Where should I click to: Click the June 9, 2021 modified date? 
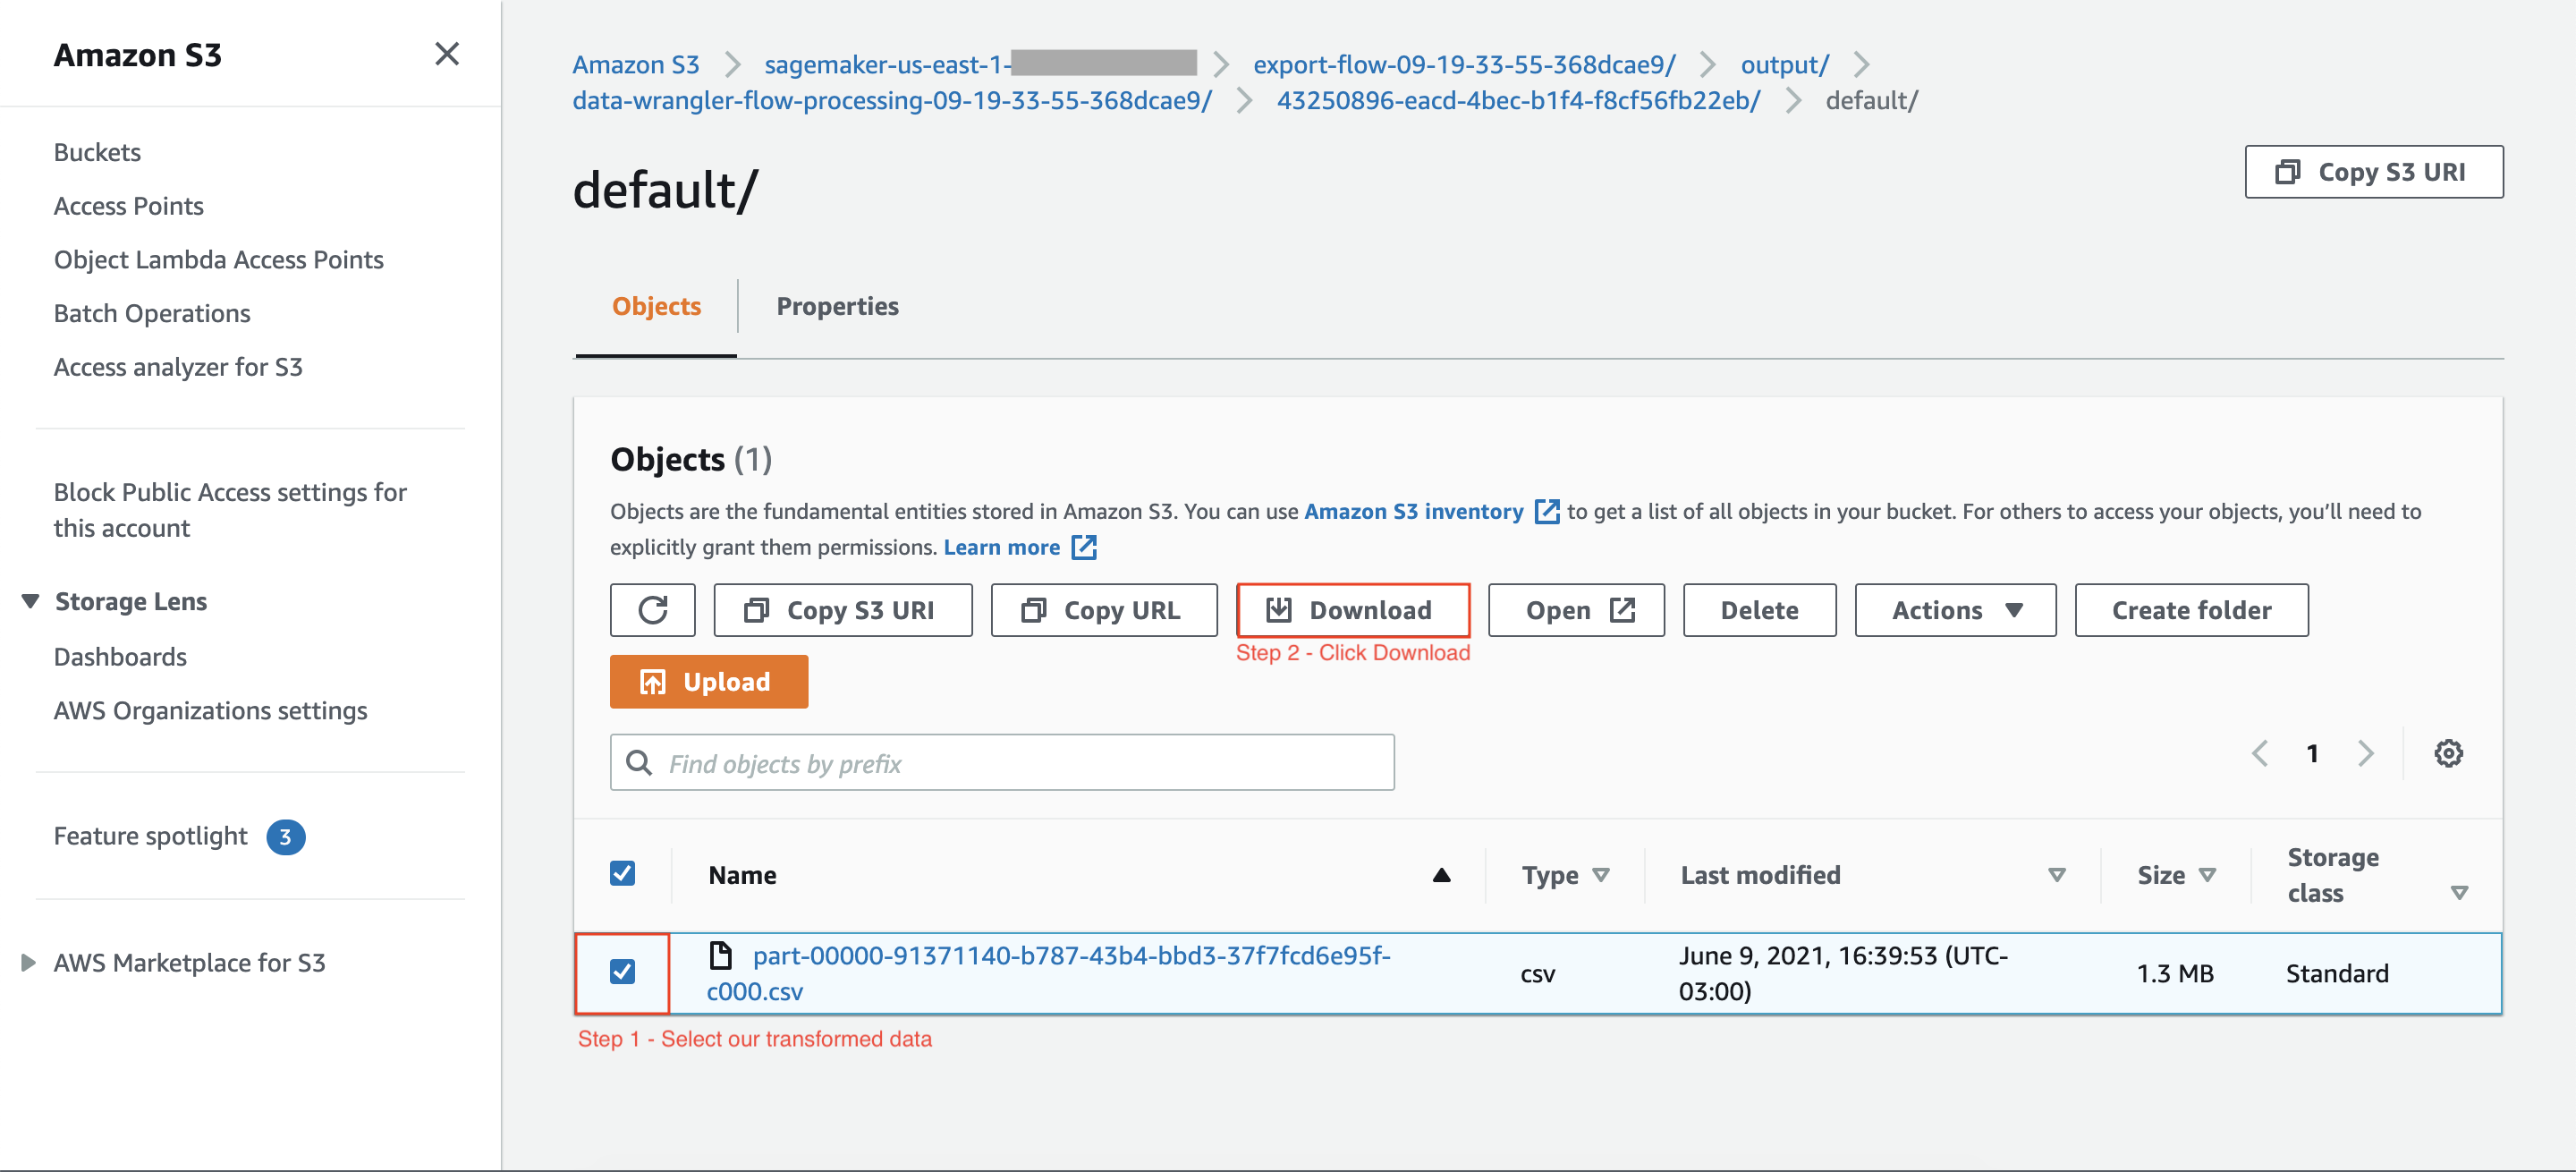coord(1843,973)
